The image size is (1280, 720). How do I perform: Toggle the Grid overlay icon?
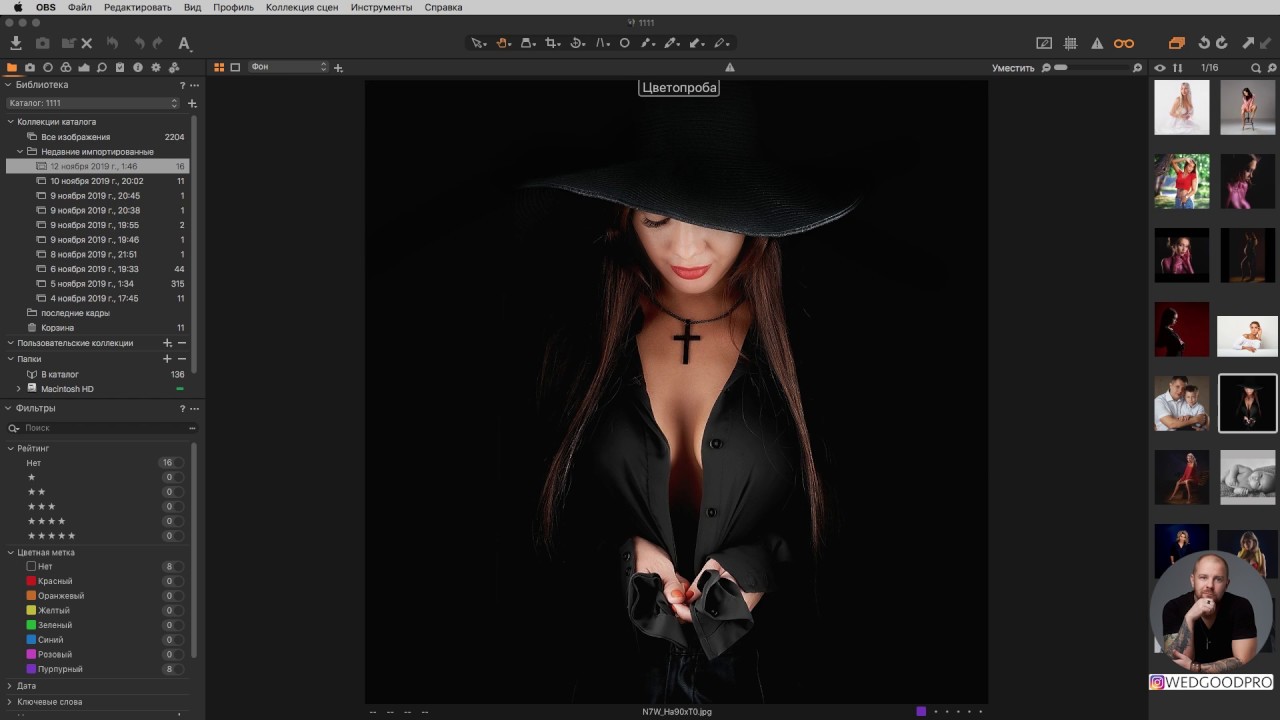point(1070,43)
